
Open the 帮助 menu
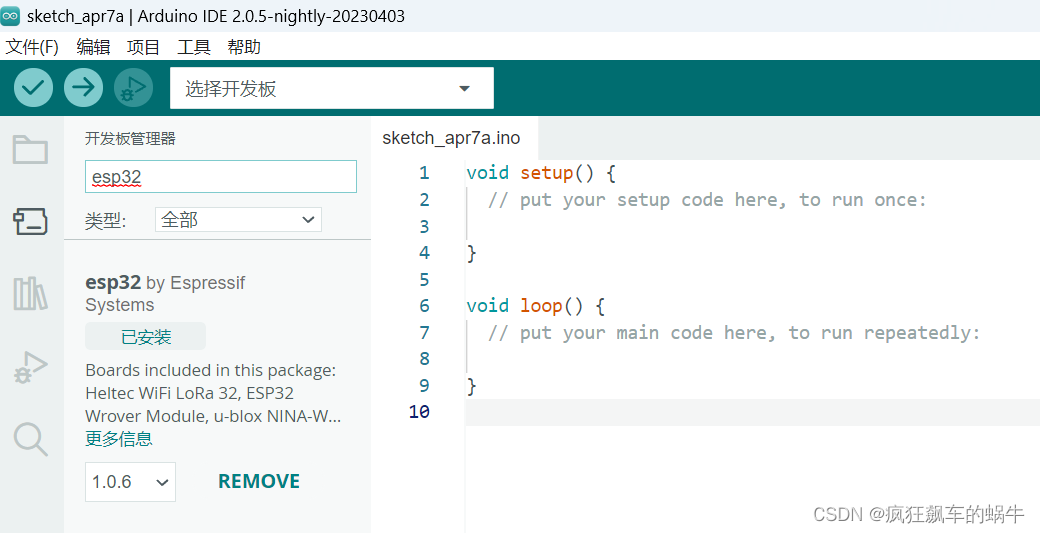244,47
